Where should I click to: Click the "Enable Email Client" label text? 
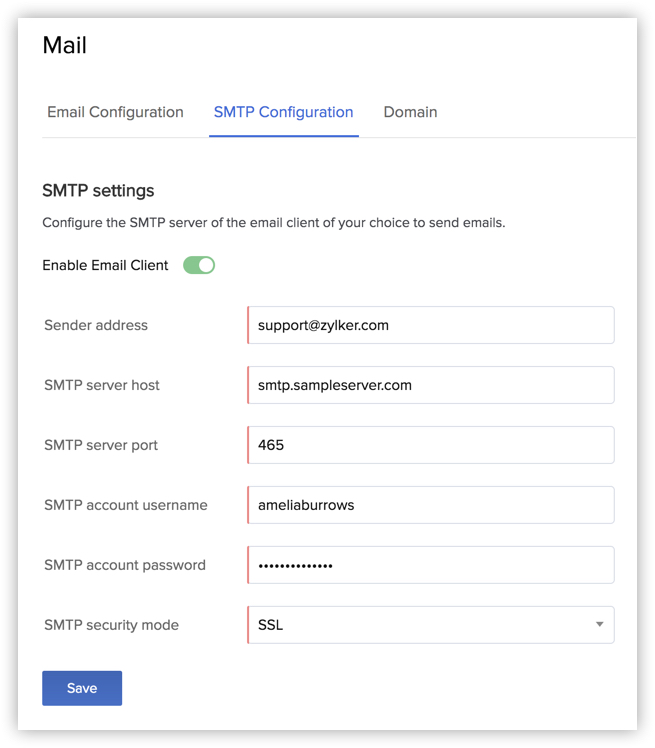(105, 265)
